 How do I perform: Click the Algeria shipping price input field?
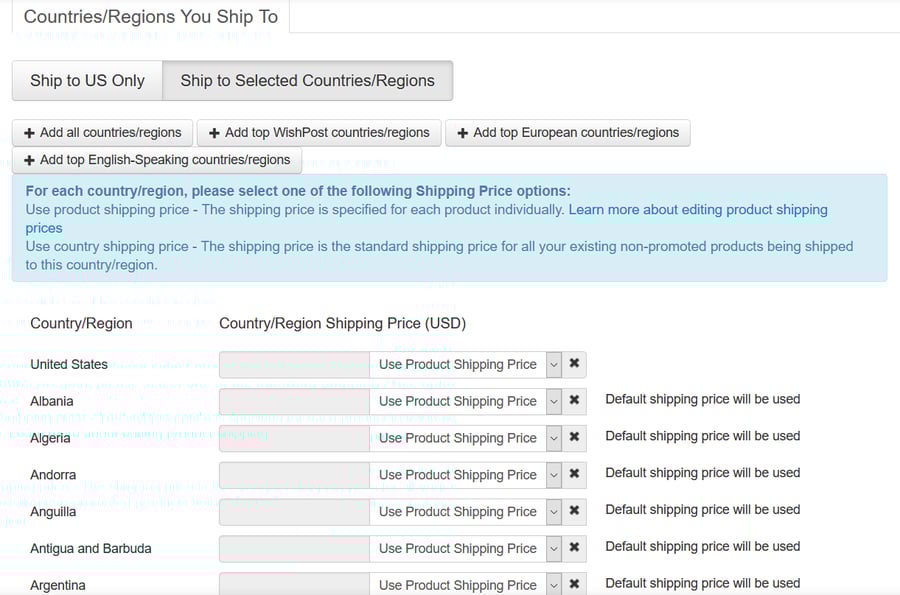[294, 438]
